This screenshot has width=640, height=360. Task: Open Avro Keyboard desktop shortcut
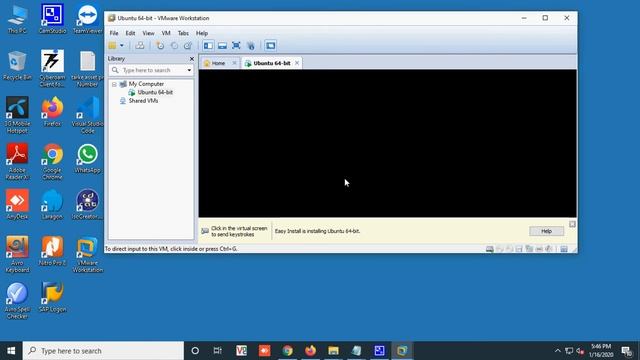pyautogui.click(x=17, y=254)
